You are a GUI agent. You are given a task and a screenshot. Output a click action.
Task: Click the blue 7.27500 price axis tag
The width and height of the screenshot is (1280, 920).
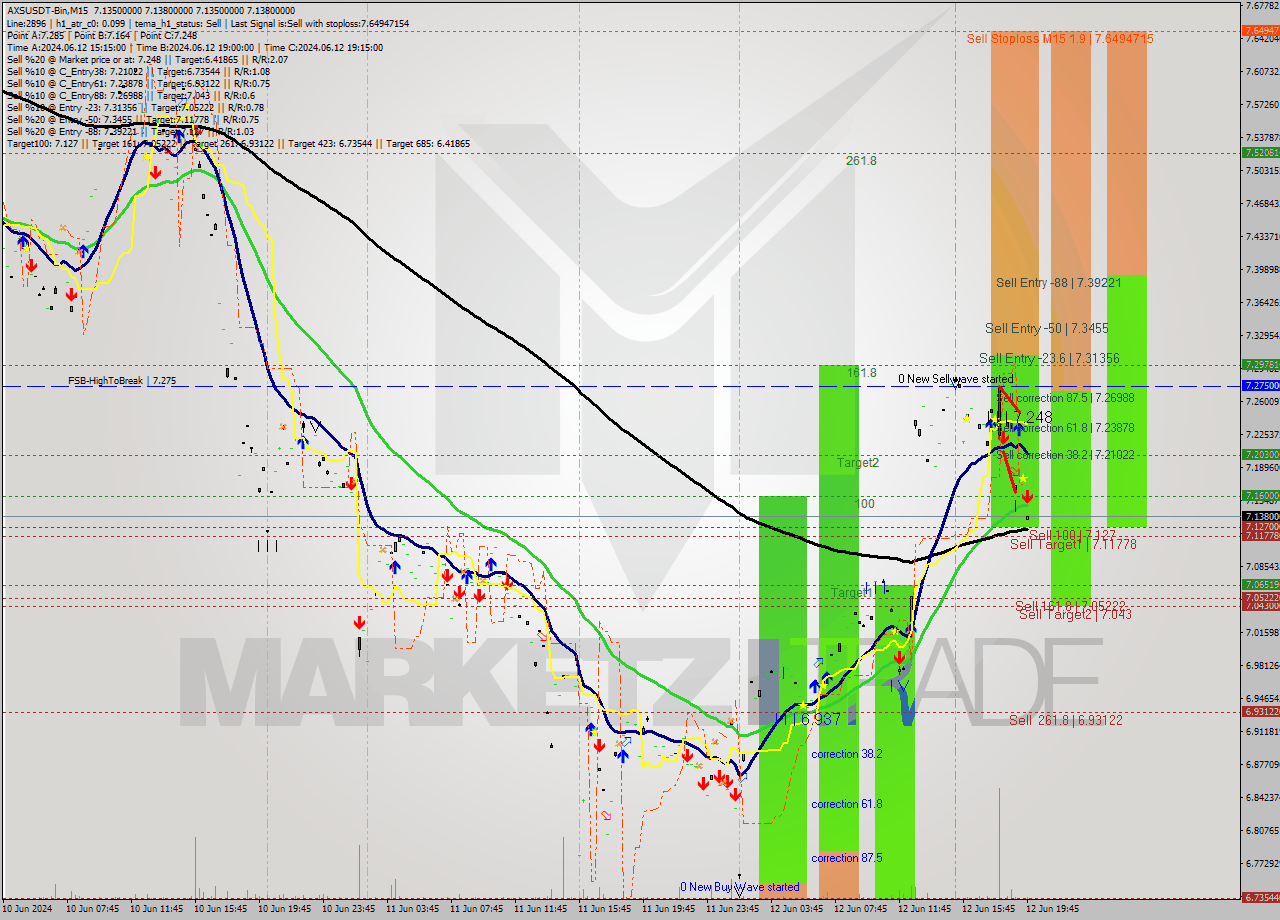[1259, 385]
